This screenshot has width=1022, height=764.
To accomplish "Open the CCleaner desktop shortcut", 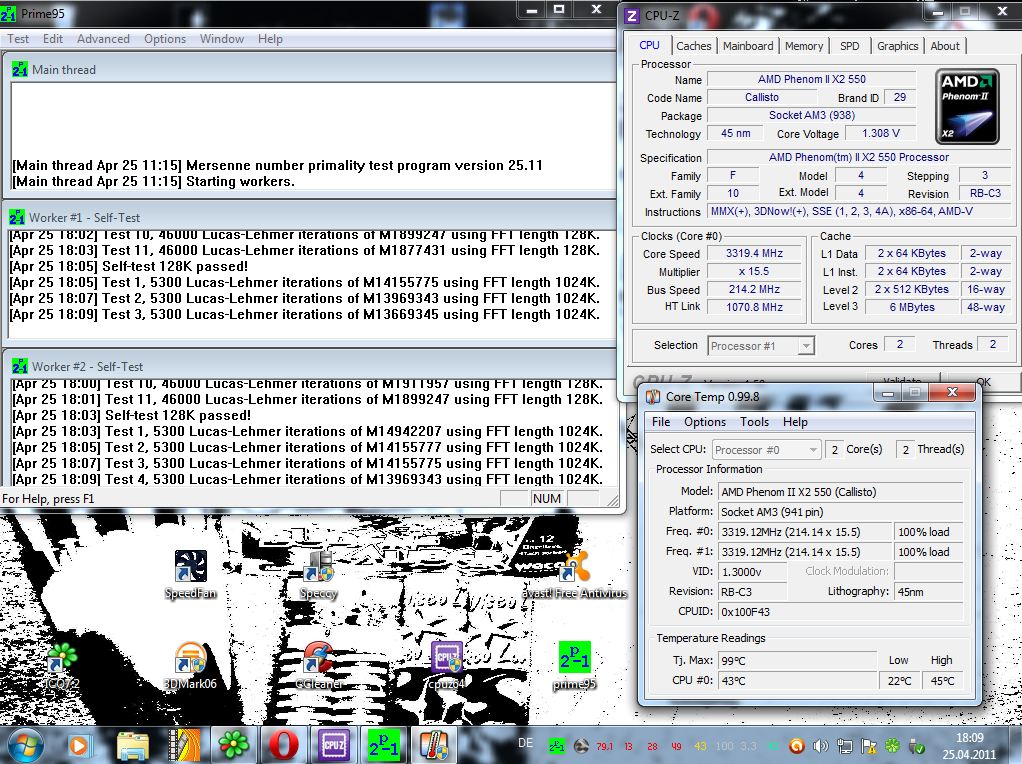I will [x=319, y=665].
